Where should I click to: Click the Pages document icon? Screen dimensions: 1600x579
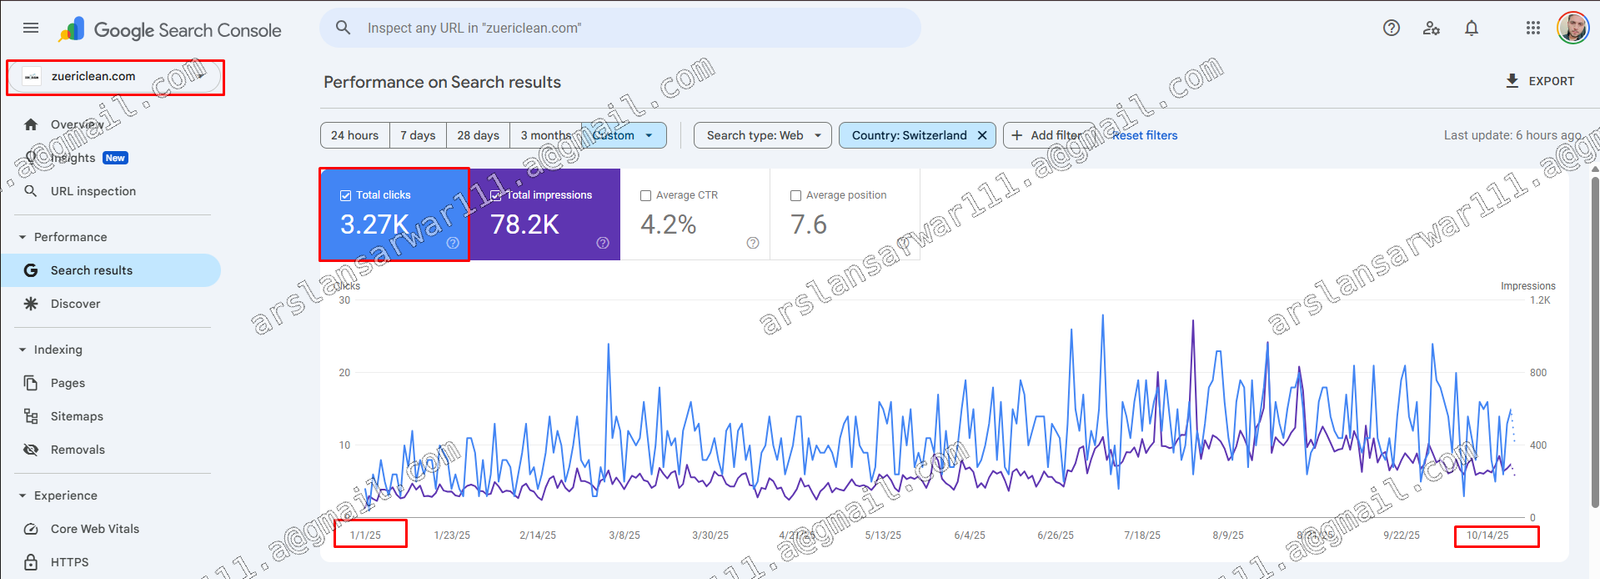click(x=31, y=383)
